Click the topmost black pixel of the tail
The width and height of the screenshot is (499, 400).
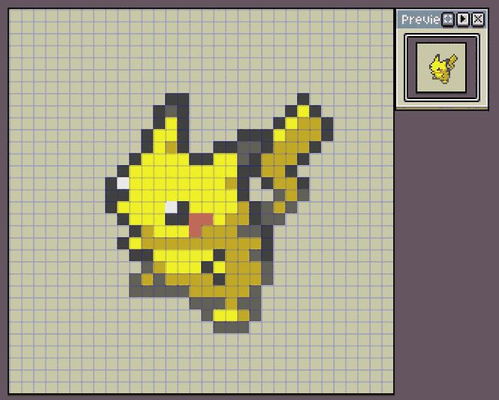pos(303,99)
